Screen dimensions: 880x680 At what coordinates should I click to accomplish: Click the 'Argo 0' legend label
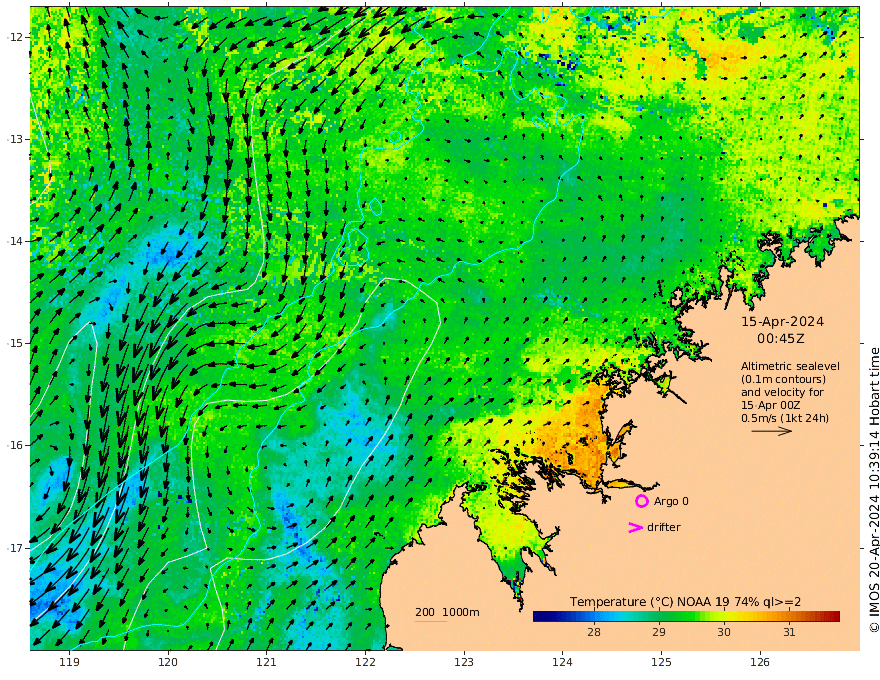click(671, 501)
